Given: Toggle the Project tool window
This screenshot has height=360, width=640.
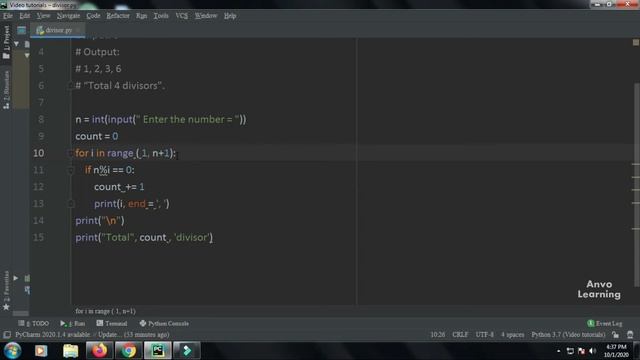Looking at the screenshot, I should tap(6, 42).
